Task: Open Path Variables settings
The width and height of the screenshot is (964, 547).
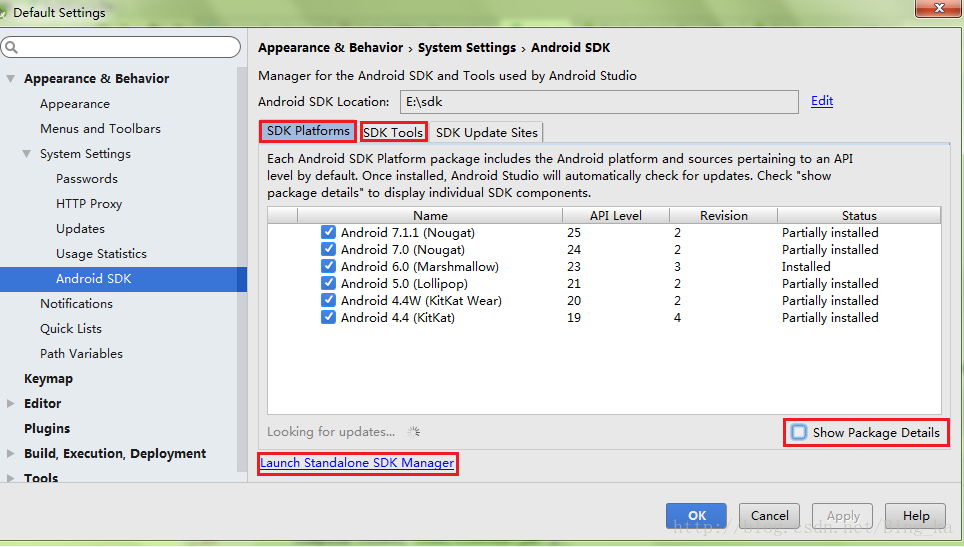Action: pos(81,354)
